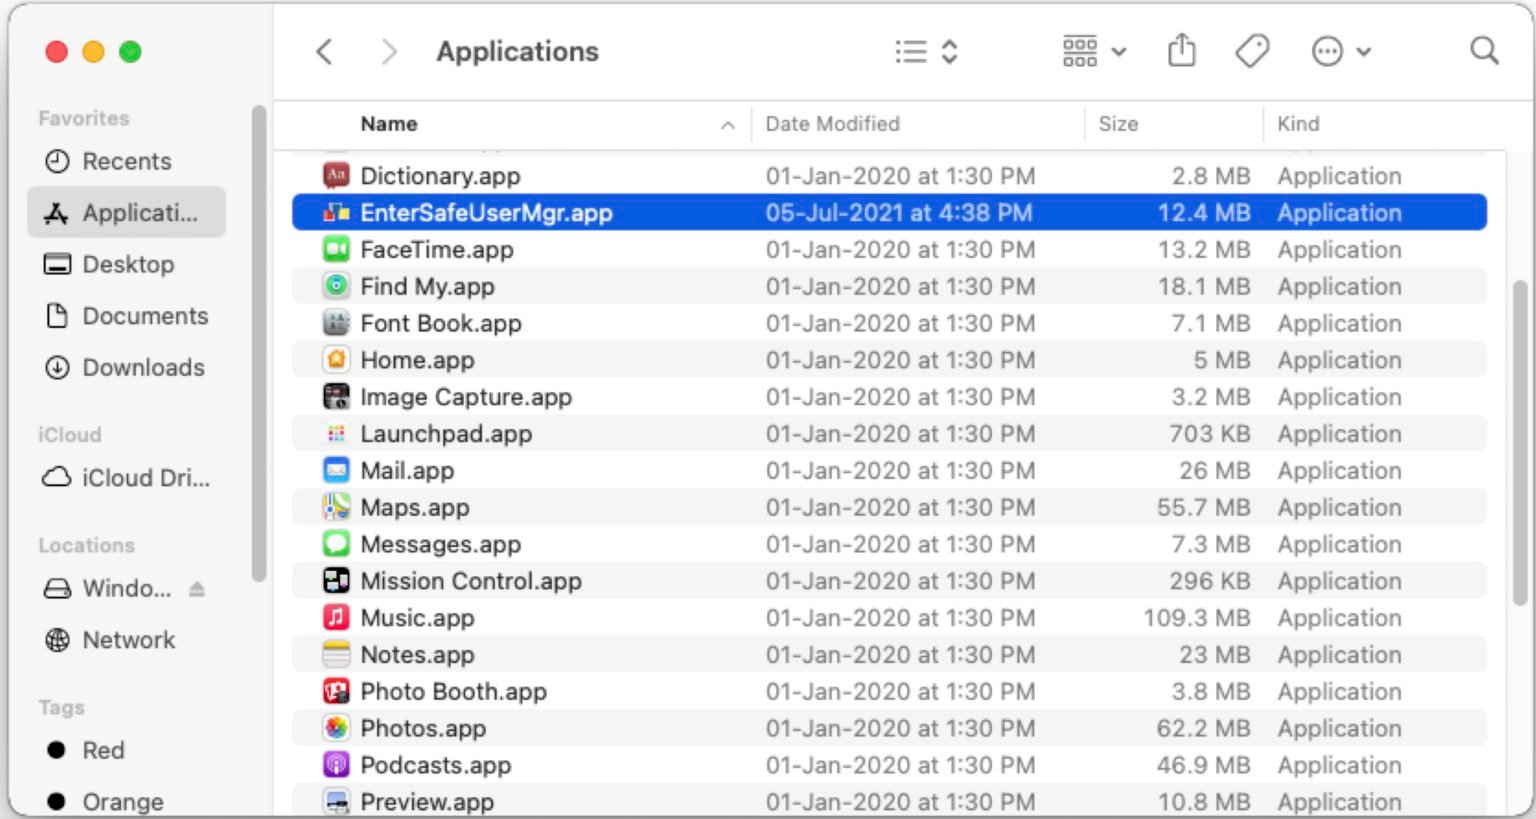Image resolution: width=1536 pixels, height=819 pixels.
Task: Go back with the left chevron
Action: pyautogui.click(x=324, y=52)
